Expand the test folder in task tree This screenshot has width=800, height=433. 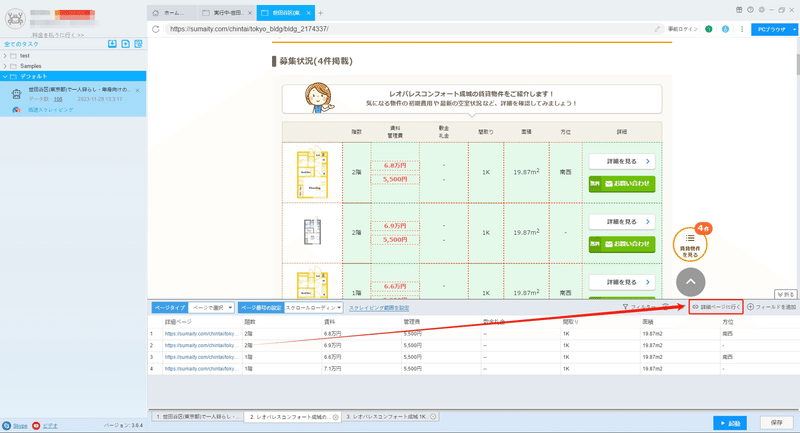[5, 56]
